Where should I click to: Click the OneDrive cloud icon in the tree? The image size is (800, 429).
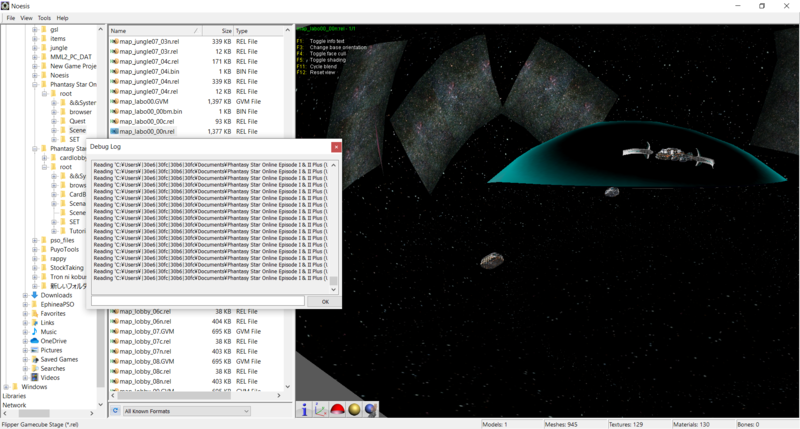tap(35, 341)
